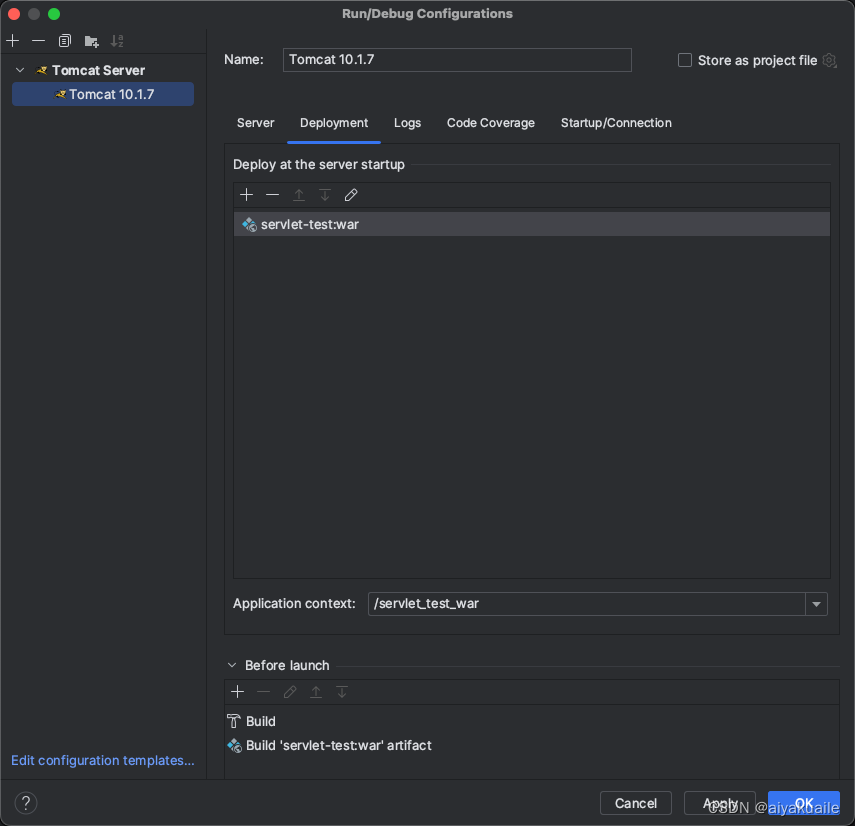This screenshot has width=855, height=826.
Task: Open project file storage settings gear
Action: pos(829,60)
